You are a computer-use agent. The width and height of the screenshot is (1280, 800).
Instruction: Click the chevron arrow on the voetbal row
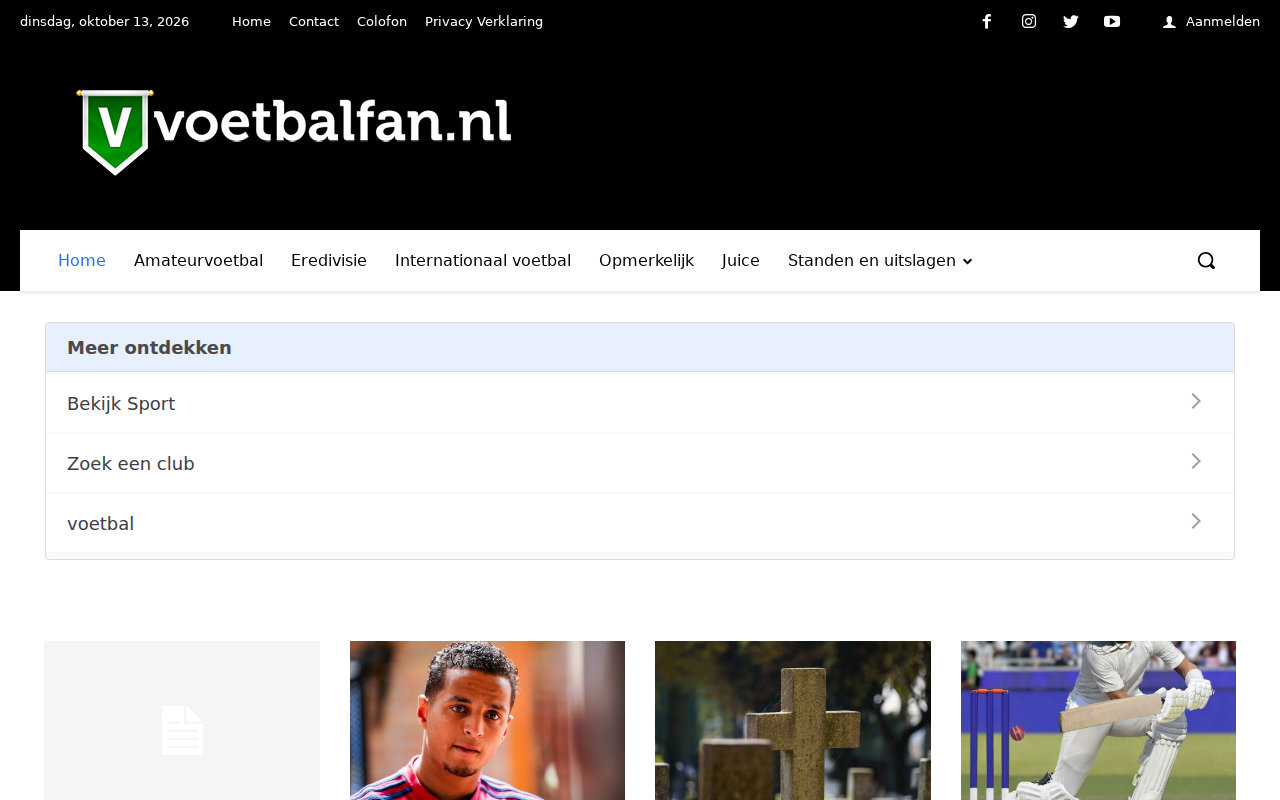click(x=1196, y=522)
